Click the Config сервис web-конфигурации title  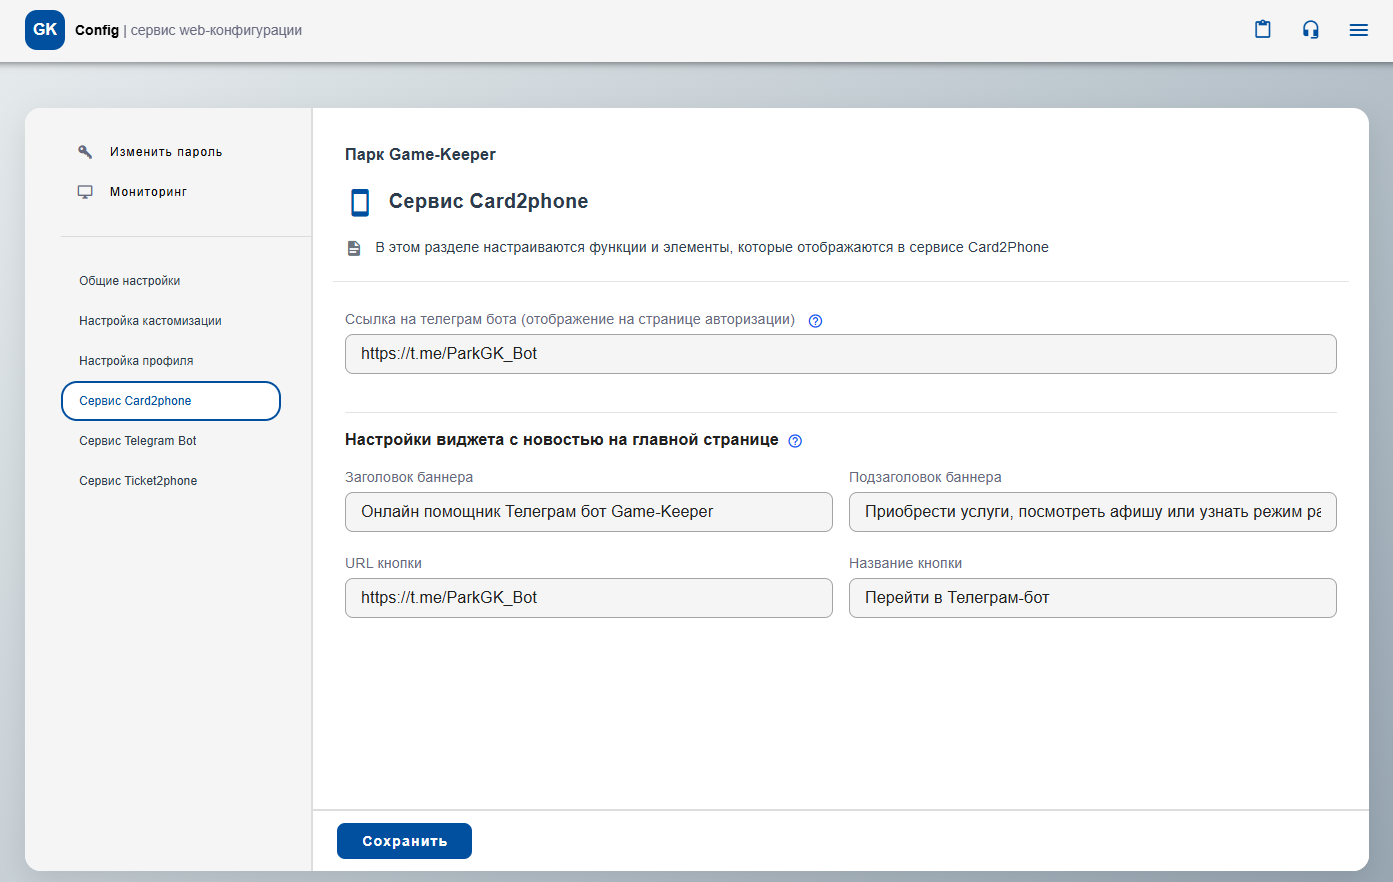point(188,30)
